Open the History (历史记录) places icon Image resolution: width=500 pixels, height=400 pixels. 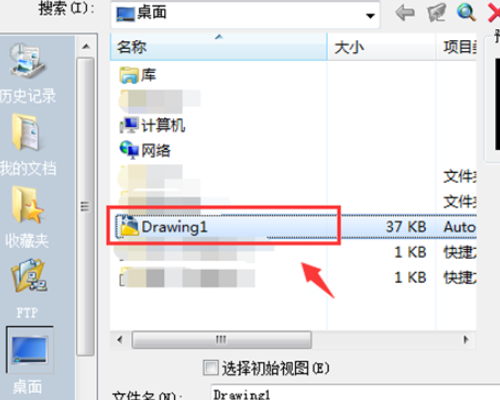tap(28, 61)
